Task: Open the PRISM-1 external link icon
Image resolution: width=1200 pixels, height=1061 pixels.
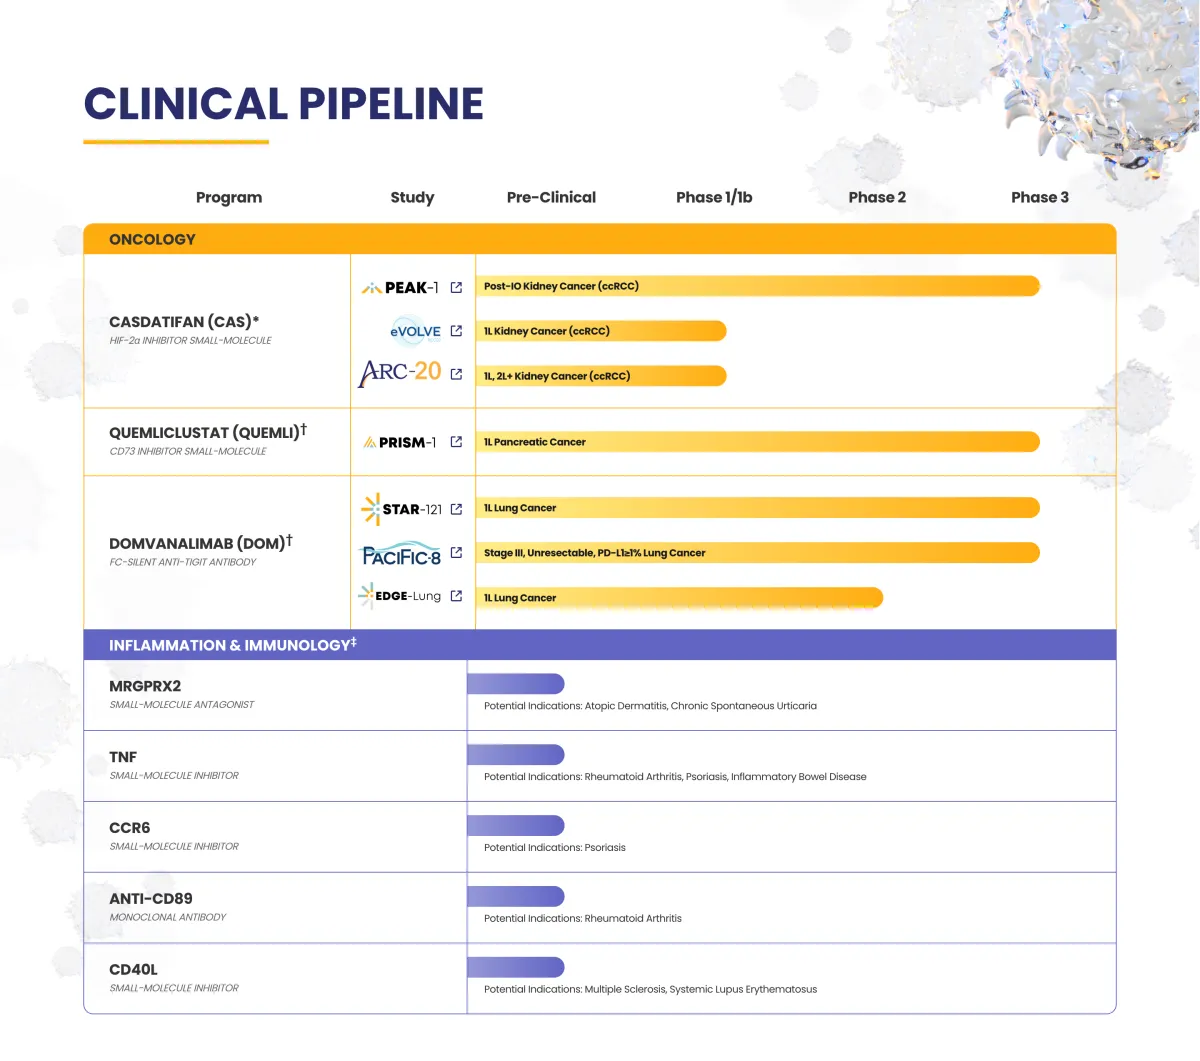Action: coord(456,441)
